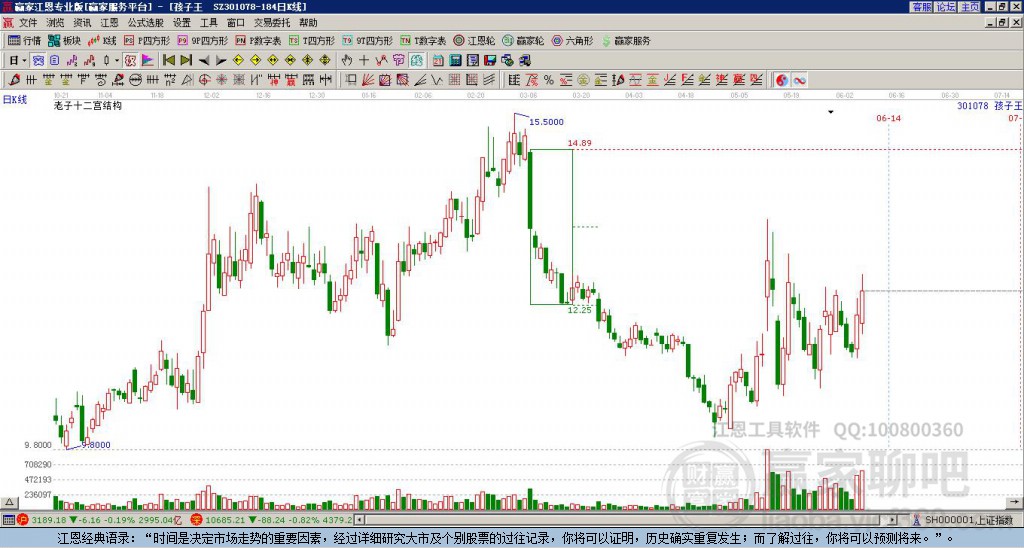This screenshot has width=1024, height=548.
Task: Open the calendar icon in toolbar
Action: [438, 60]
